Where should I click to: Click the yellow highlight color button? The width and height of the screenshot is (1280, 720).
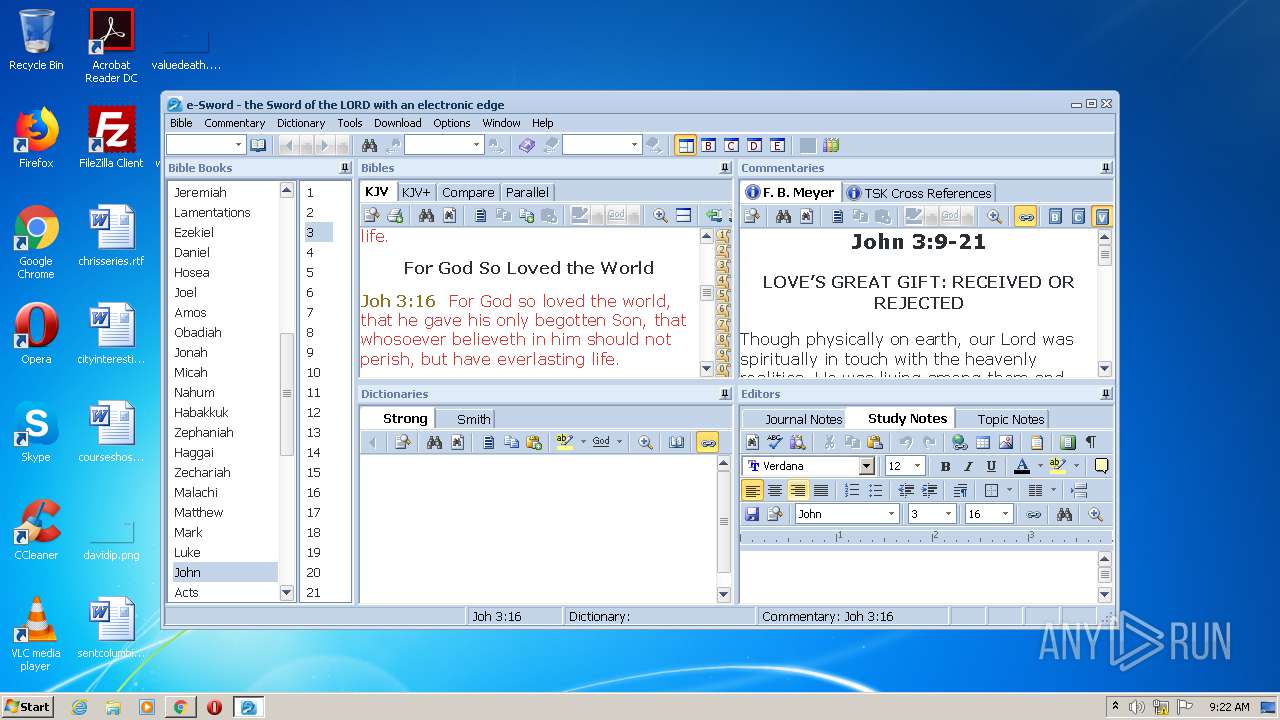click(1058, 466)
